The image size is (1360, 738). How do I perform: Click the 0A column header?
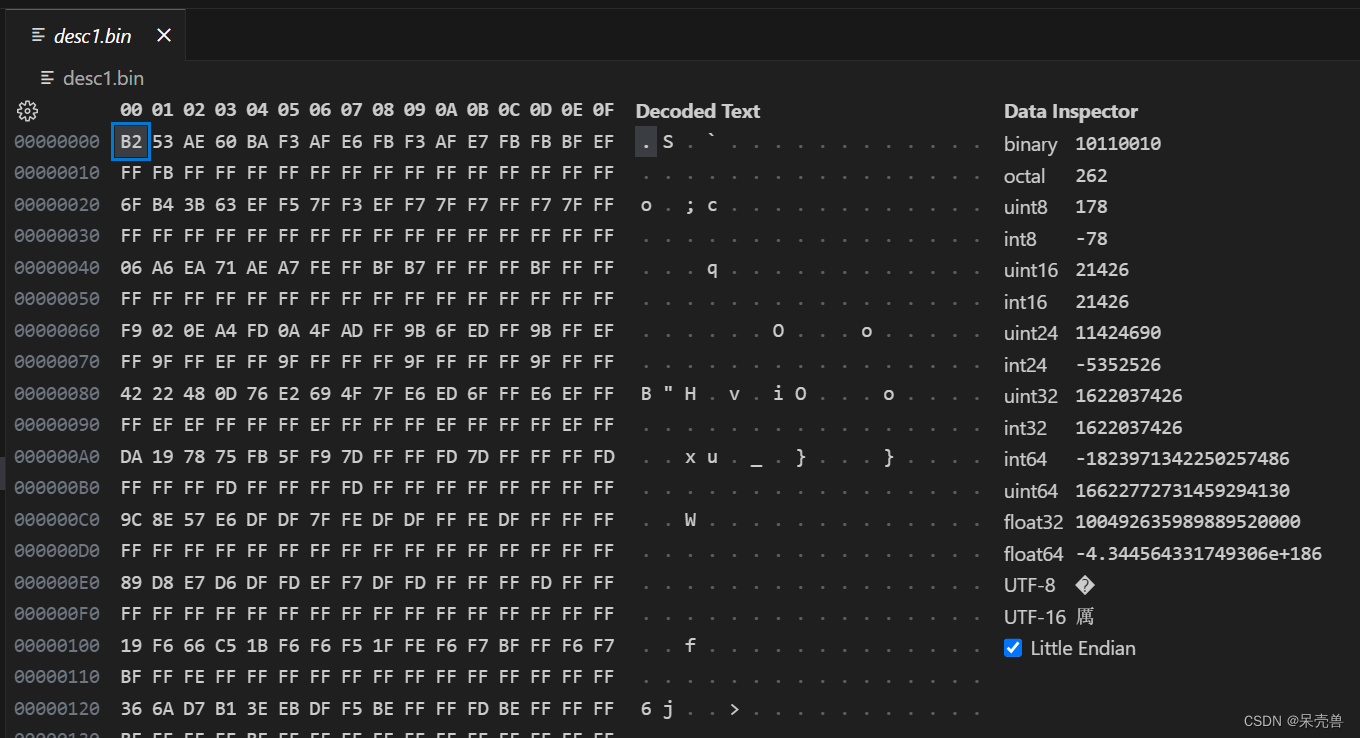coord(445,110)
